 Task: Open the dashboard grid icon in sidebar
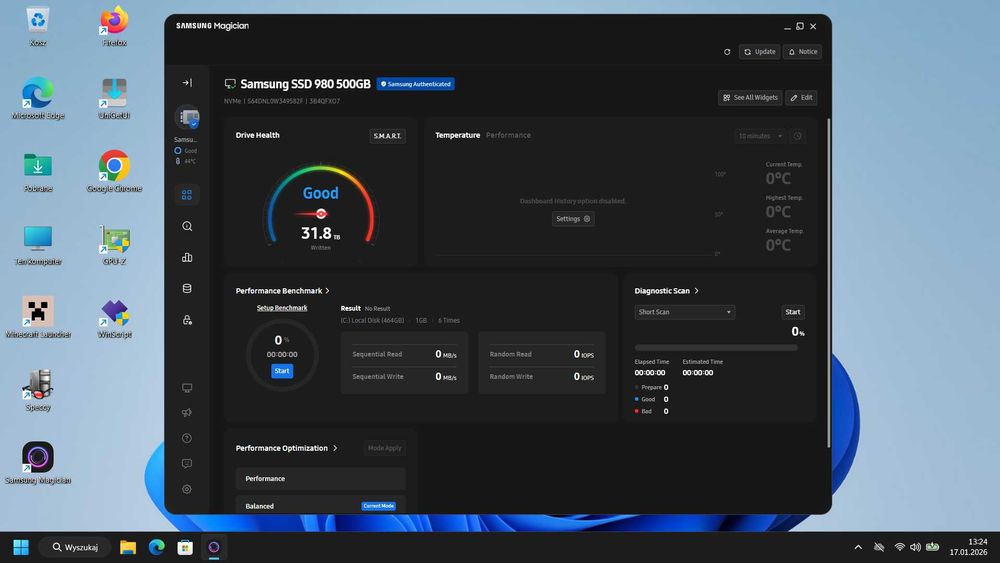point(187,194)
